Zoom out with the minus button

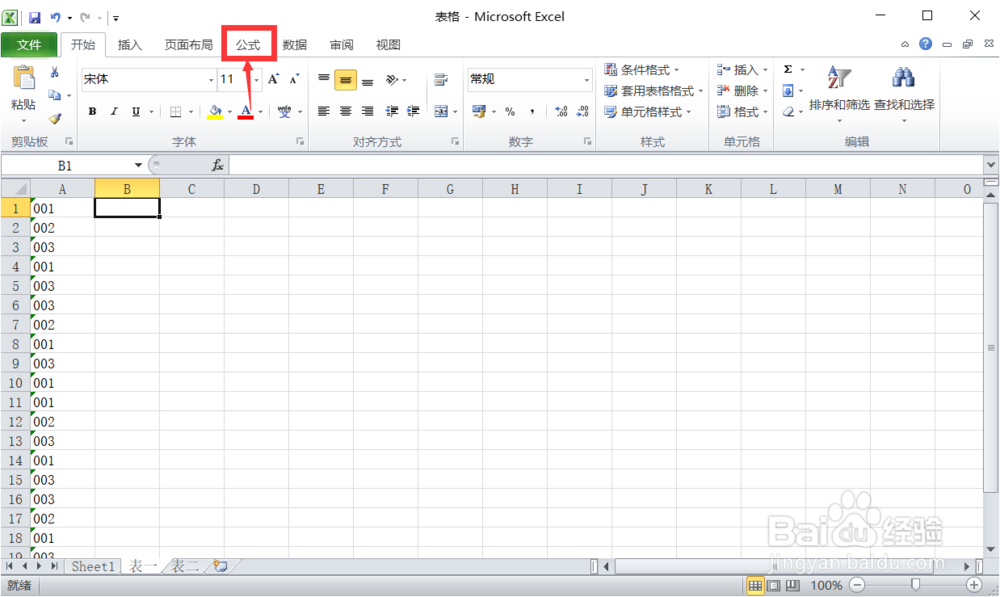858,585
